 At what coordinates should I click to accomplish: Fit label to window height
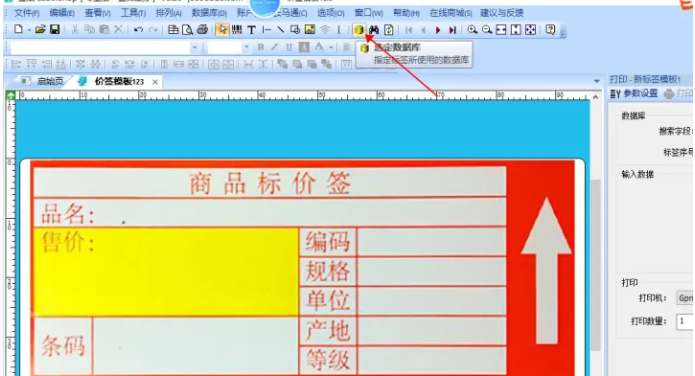click(515, 30)
